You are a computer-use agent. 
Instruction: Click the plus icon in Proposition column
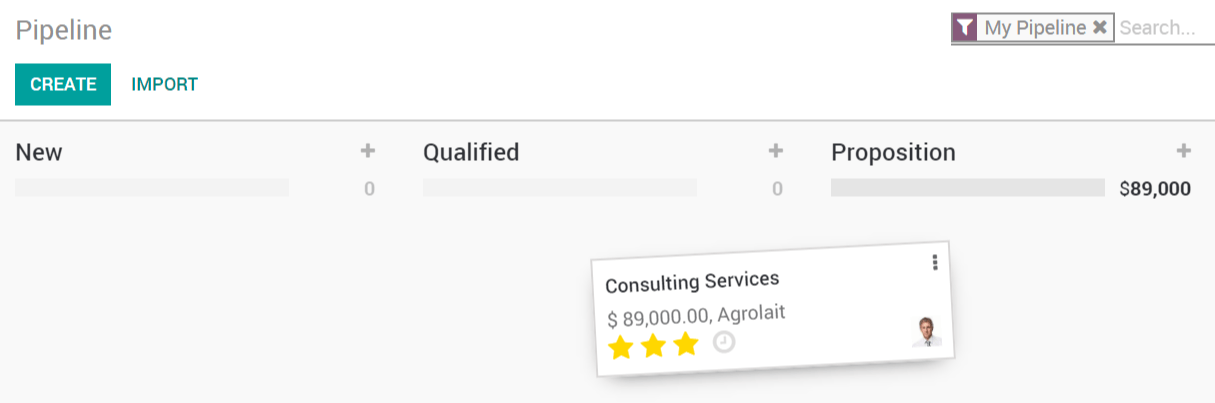tap(1183, 152)
